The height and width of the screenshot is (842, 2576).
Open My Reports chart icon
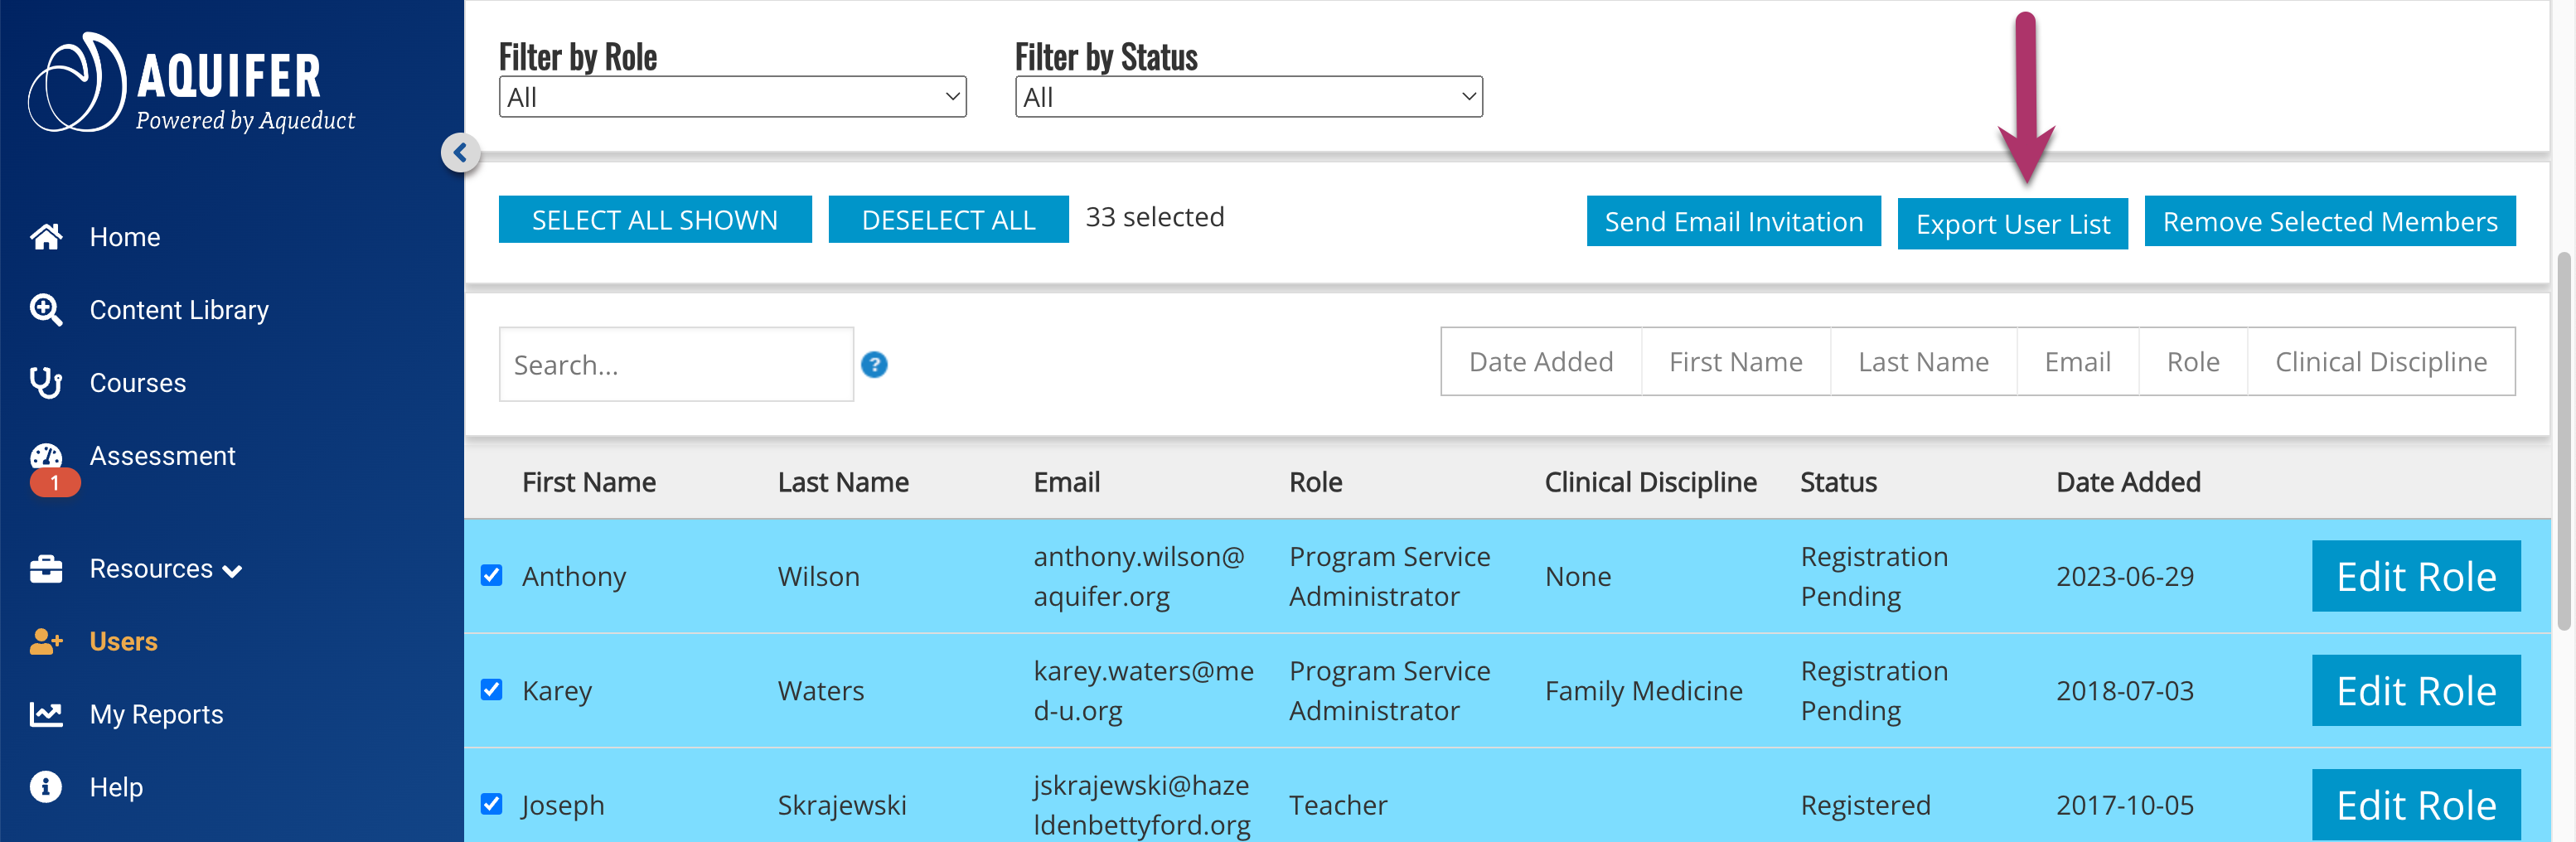46,714
